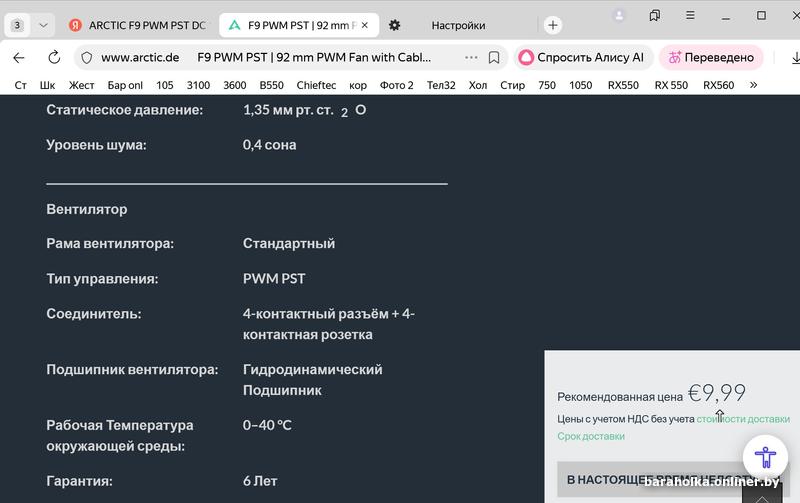Switch to the Настройки tab
The height and width of the screenshot is (503, 800).
point(458,25)
